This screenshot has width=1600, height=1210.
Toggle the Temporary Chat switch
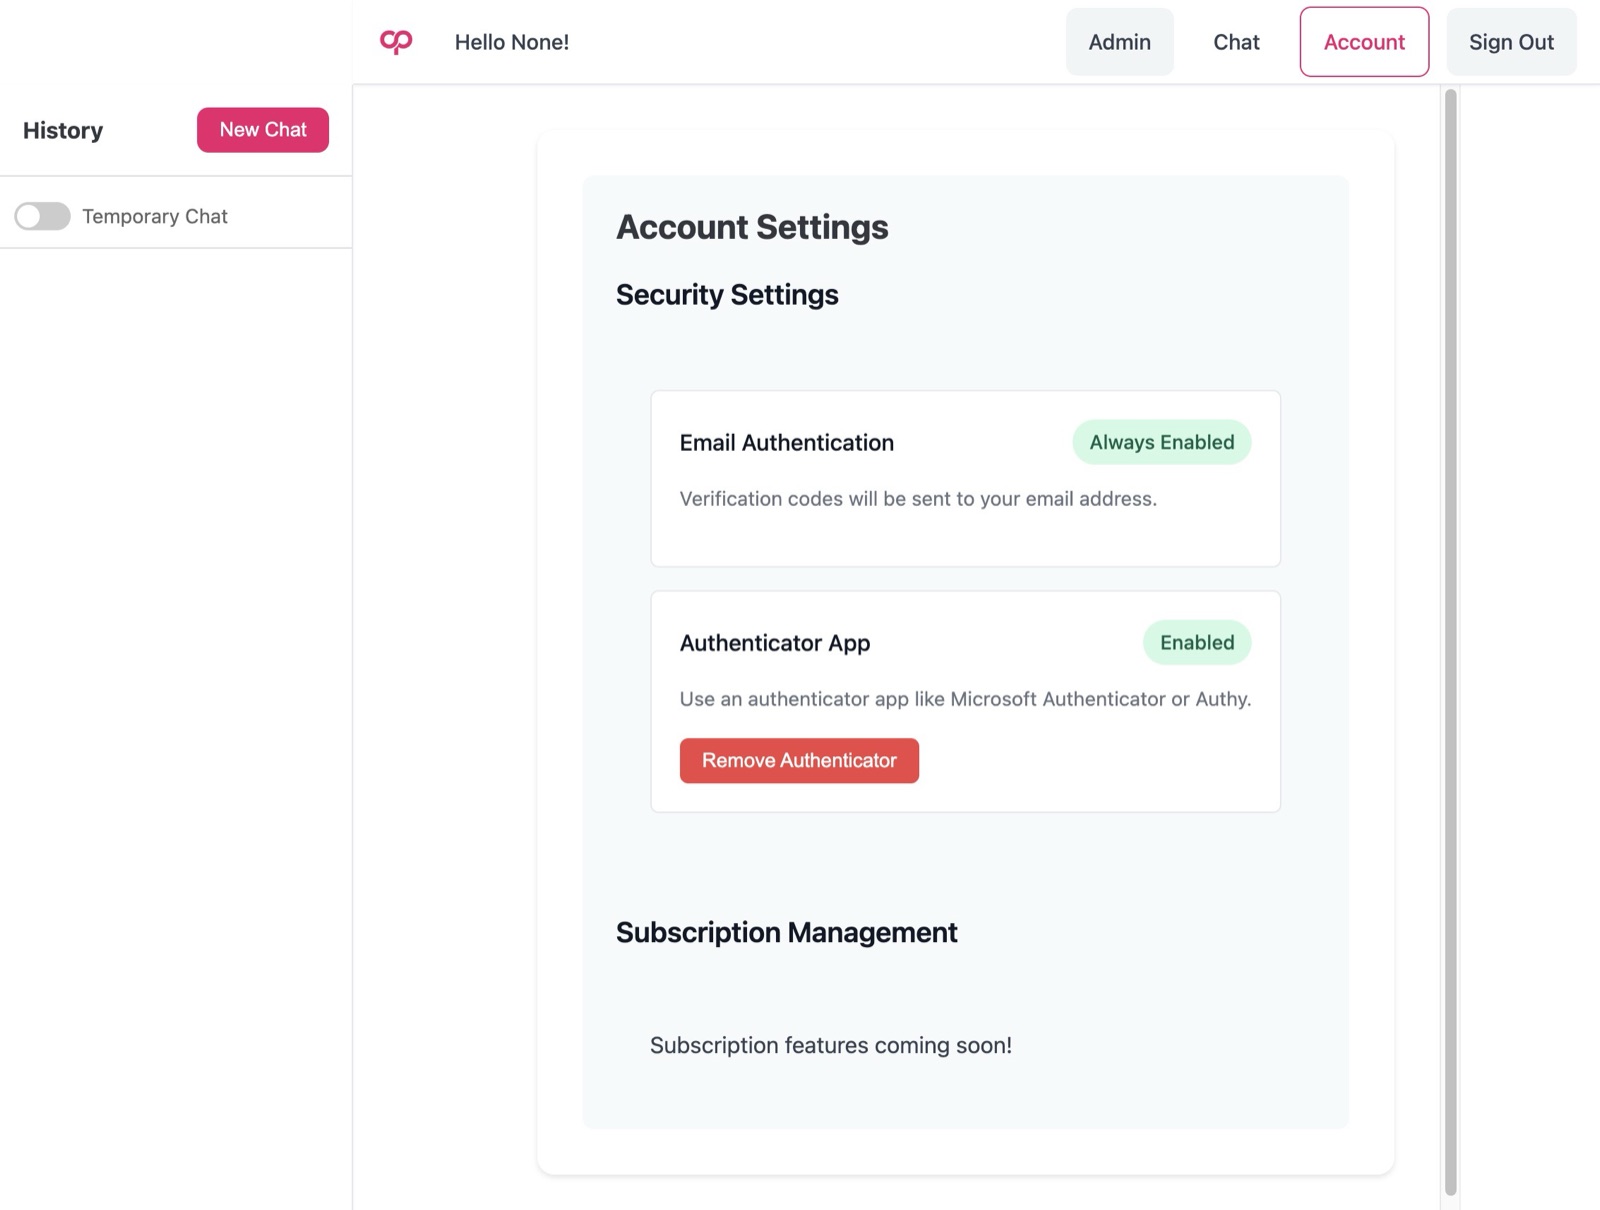pos(42,216)
